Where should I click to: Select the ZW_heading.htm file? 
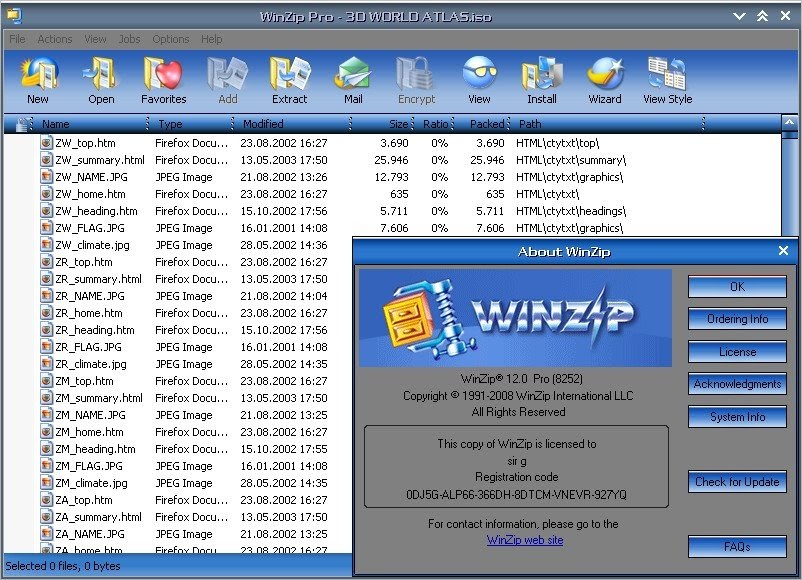[x=96, y=211]
